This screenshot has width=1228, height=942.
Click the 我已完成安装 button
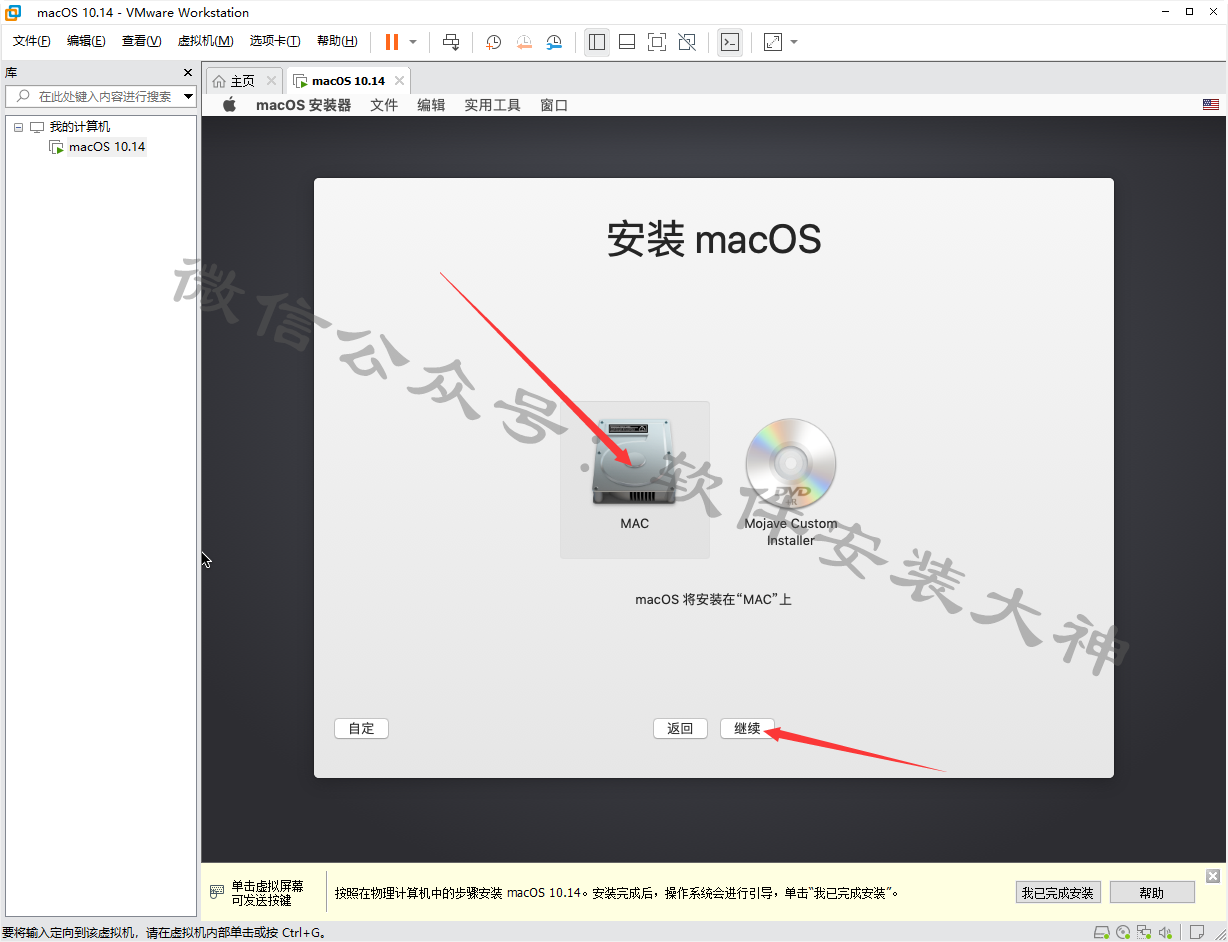1057,893
